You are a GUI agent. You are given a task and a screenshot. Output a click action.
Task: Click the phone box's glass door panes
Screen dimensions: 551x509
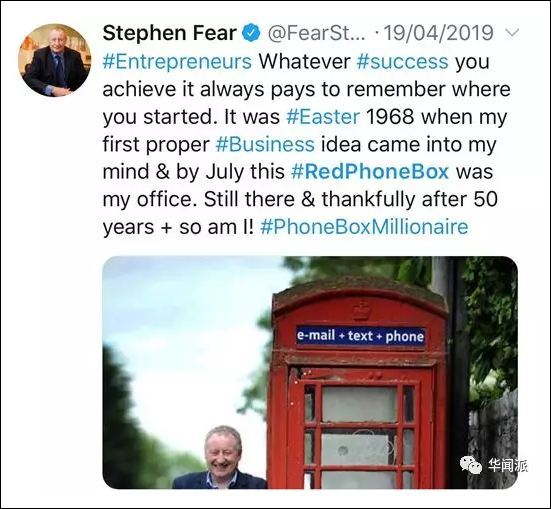tap(359, 434)
